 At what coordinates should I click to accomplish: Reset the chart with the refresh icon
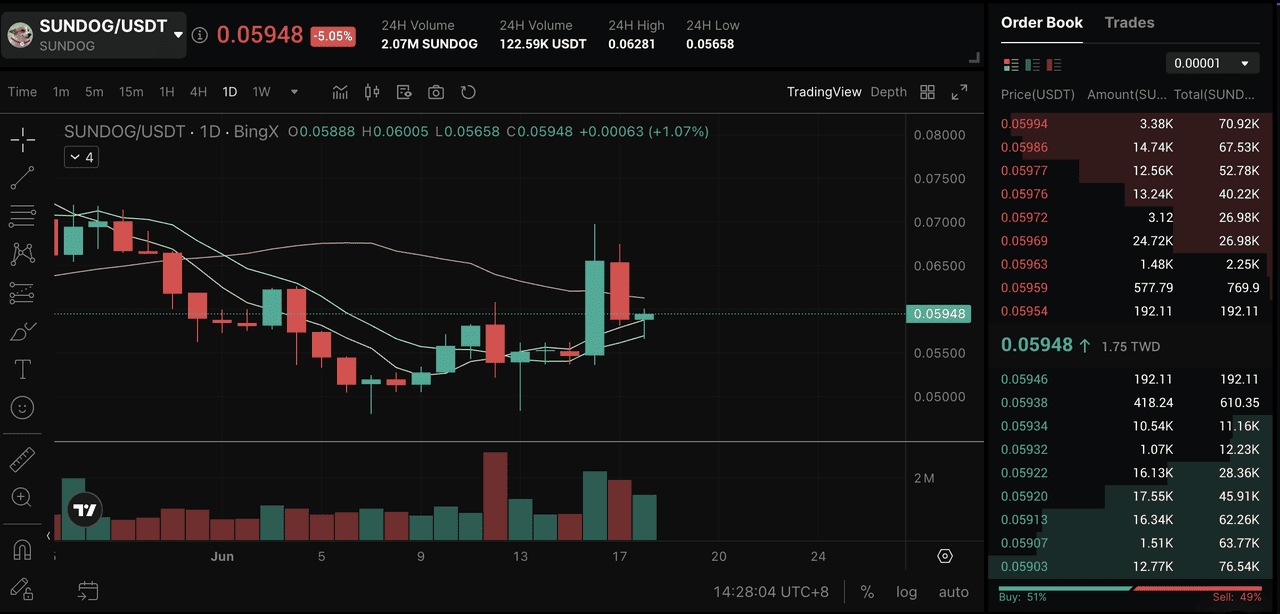(x=468, y=92)
